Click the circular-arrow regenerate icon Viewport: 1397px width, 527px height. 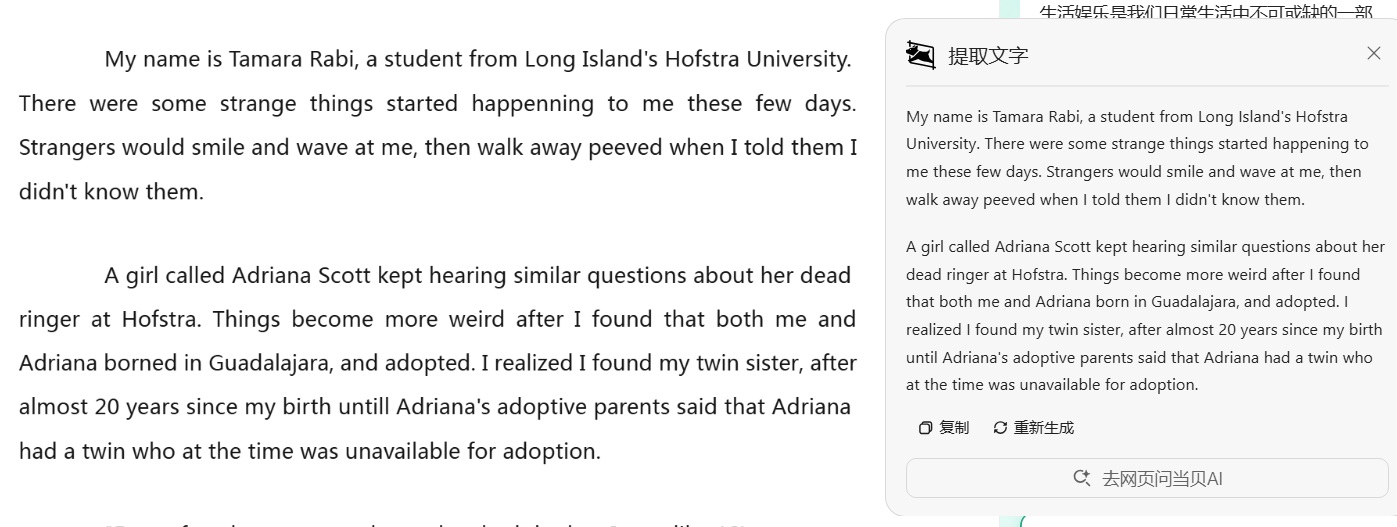coord(1000,428)
